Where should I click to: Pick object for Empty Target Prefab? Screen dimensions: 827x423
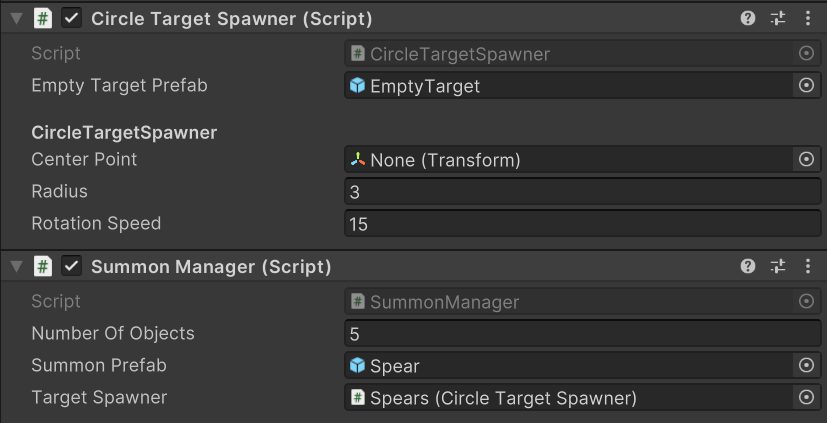[x=806, y=86]
